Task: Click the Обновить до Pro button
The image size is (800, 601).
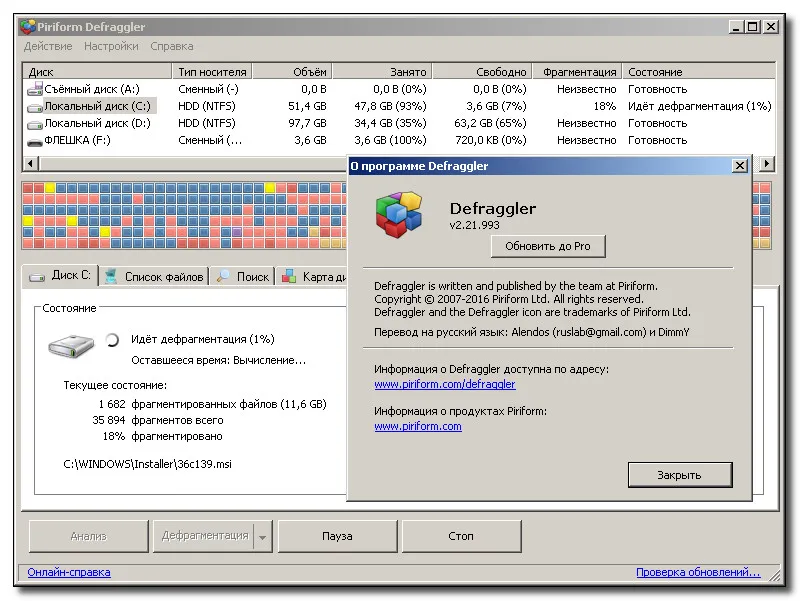Action: [548, 246]
